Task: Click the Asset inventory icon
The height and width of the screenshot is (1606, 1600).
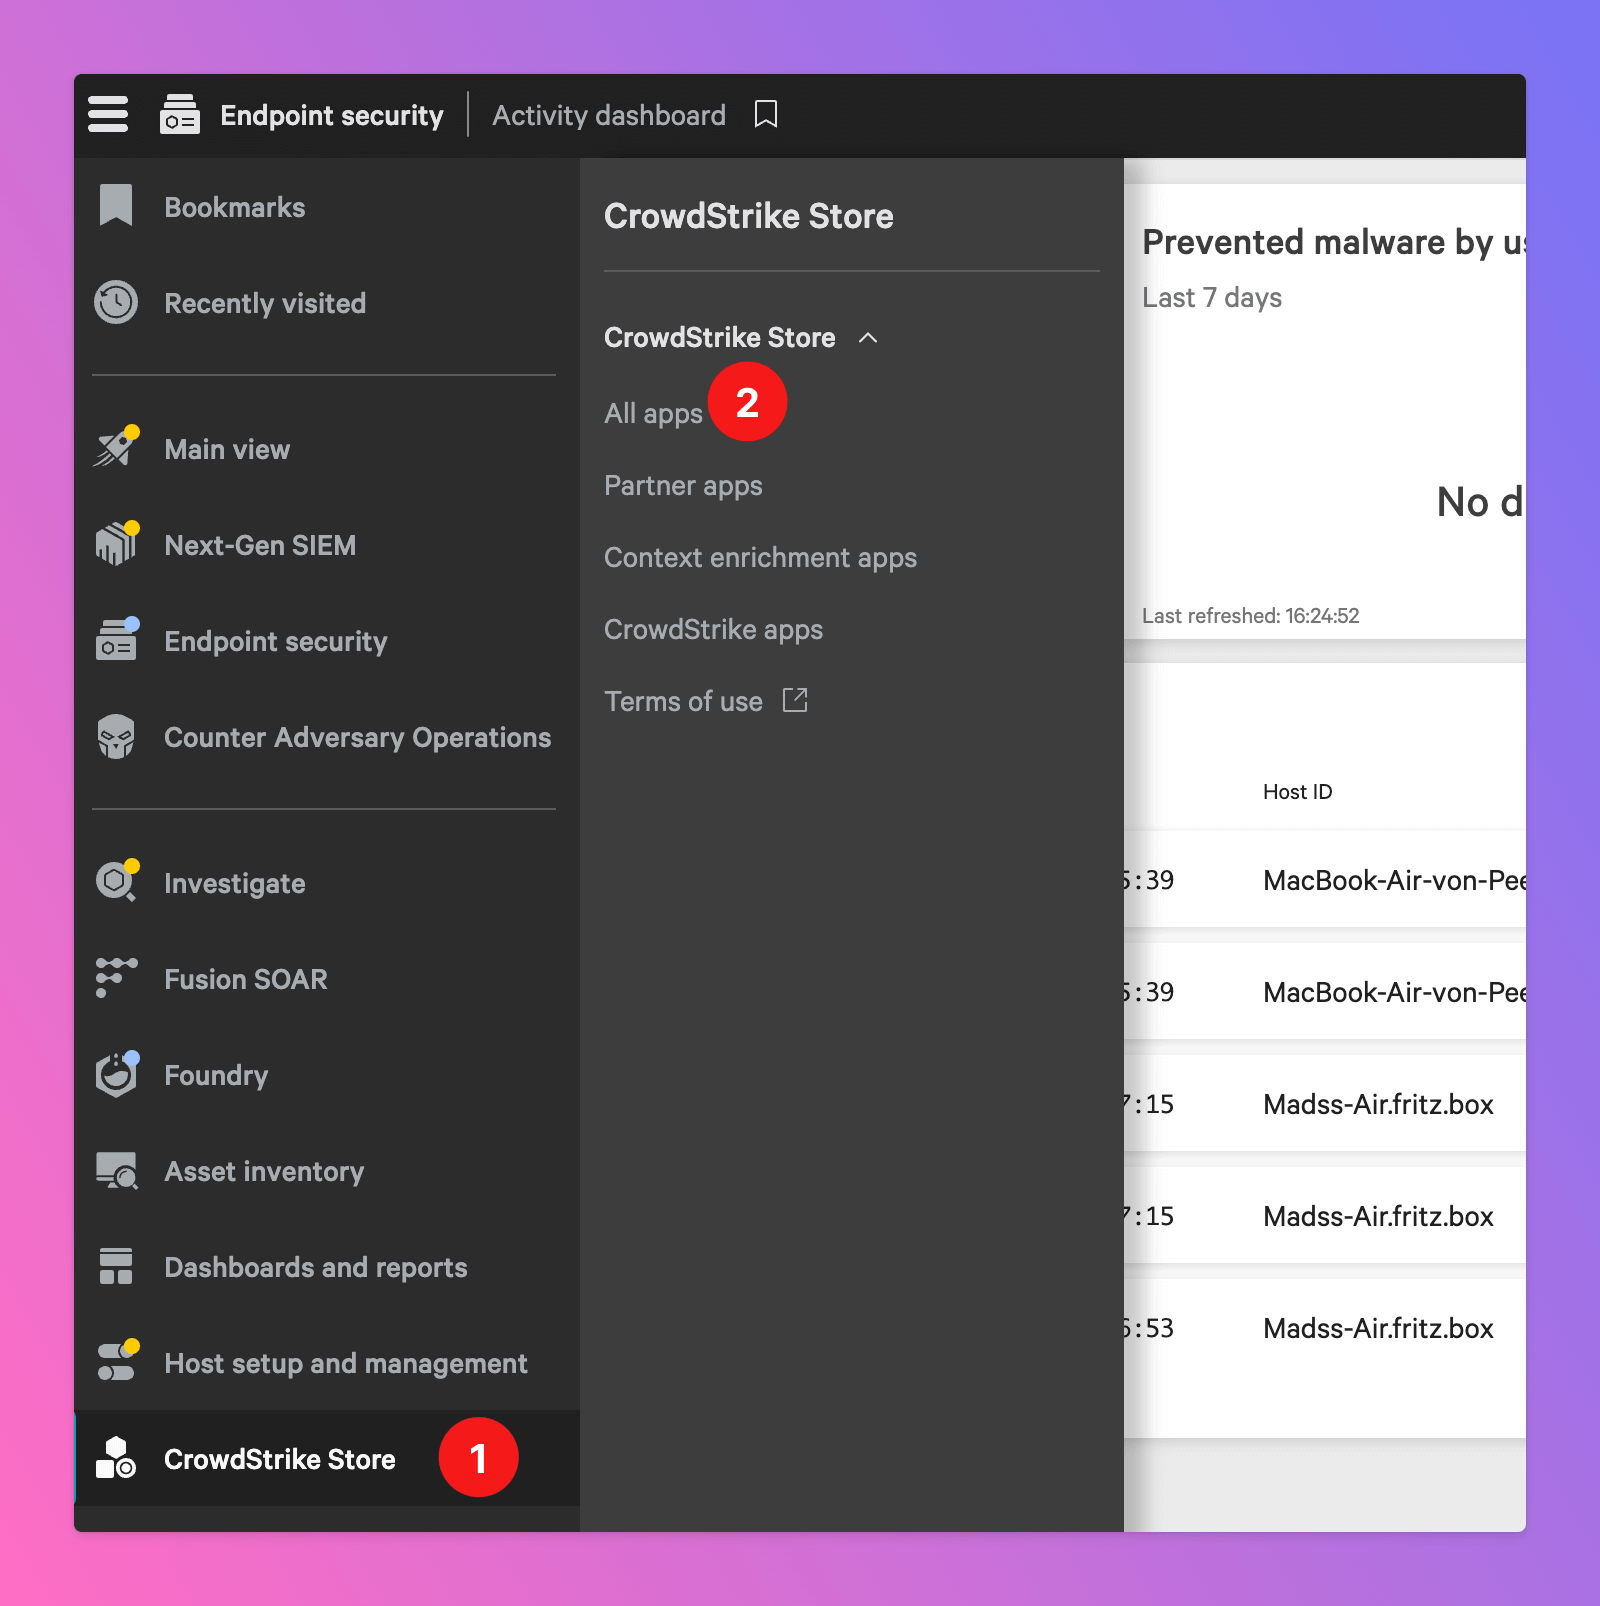Action: coord(116,1170)
